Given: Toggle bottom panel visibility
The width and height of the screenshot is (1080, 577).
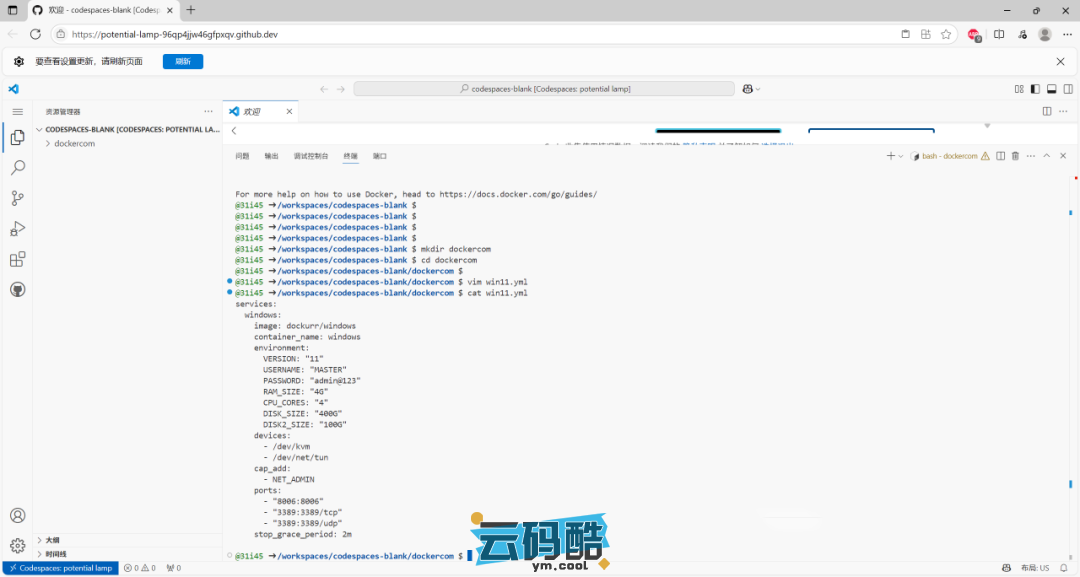Looking at the screenshot, I should click(x=1050, y=89).
